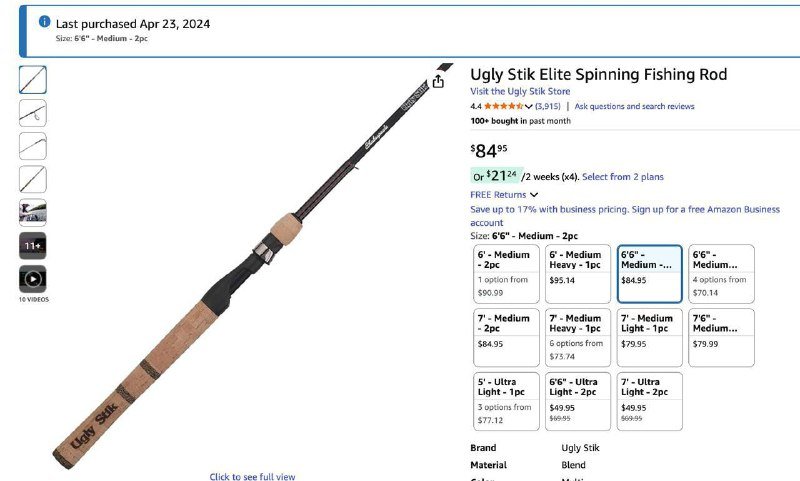Image resolution: width=800 pixels, height=481 pixels.
Task: Visit the Ugly Stik Store link
Action: click(x=520, y=91)
